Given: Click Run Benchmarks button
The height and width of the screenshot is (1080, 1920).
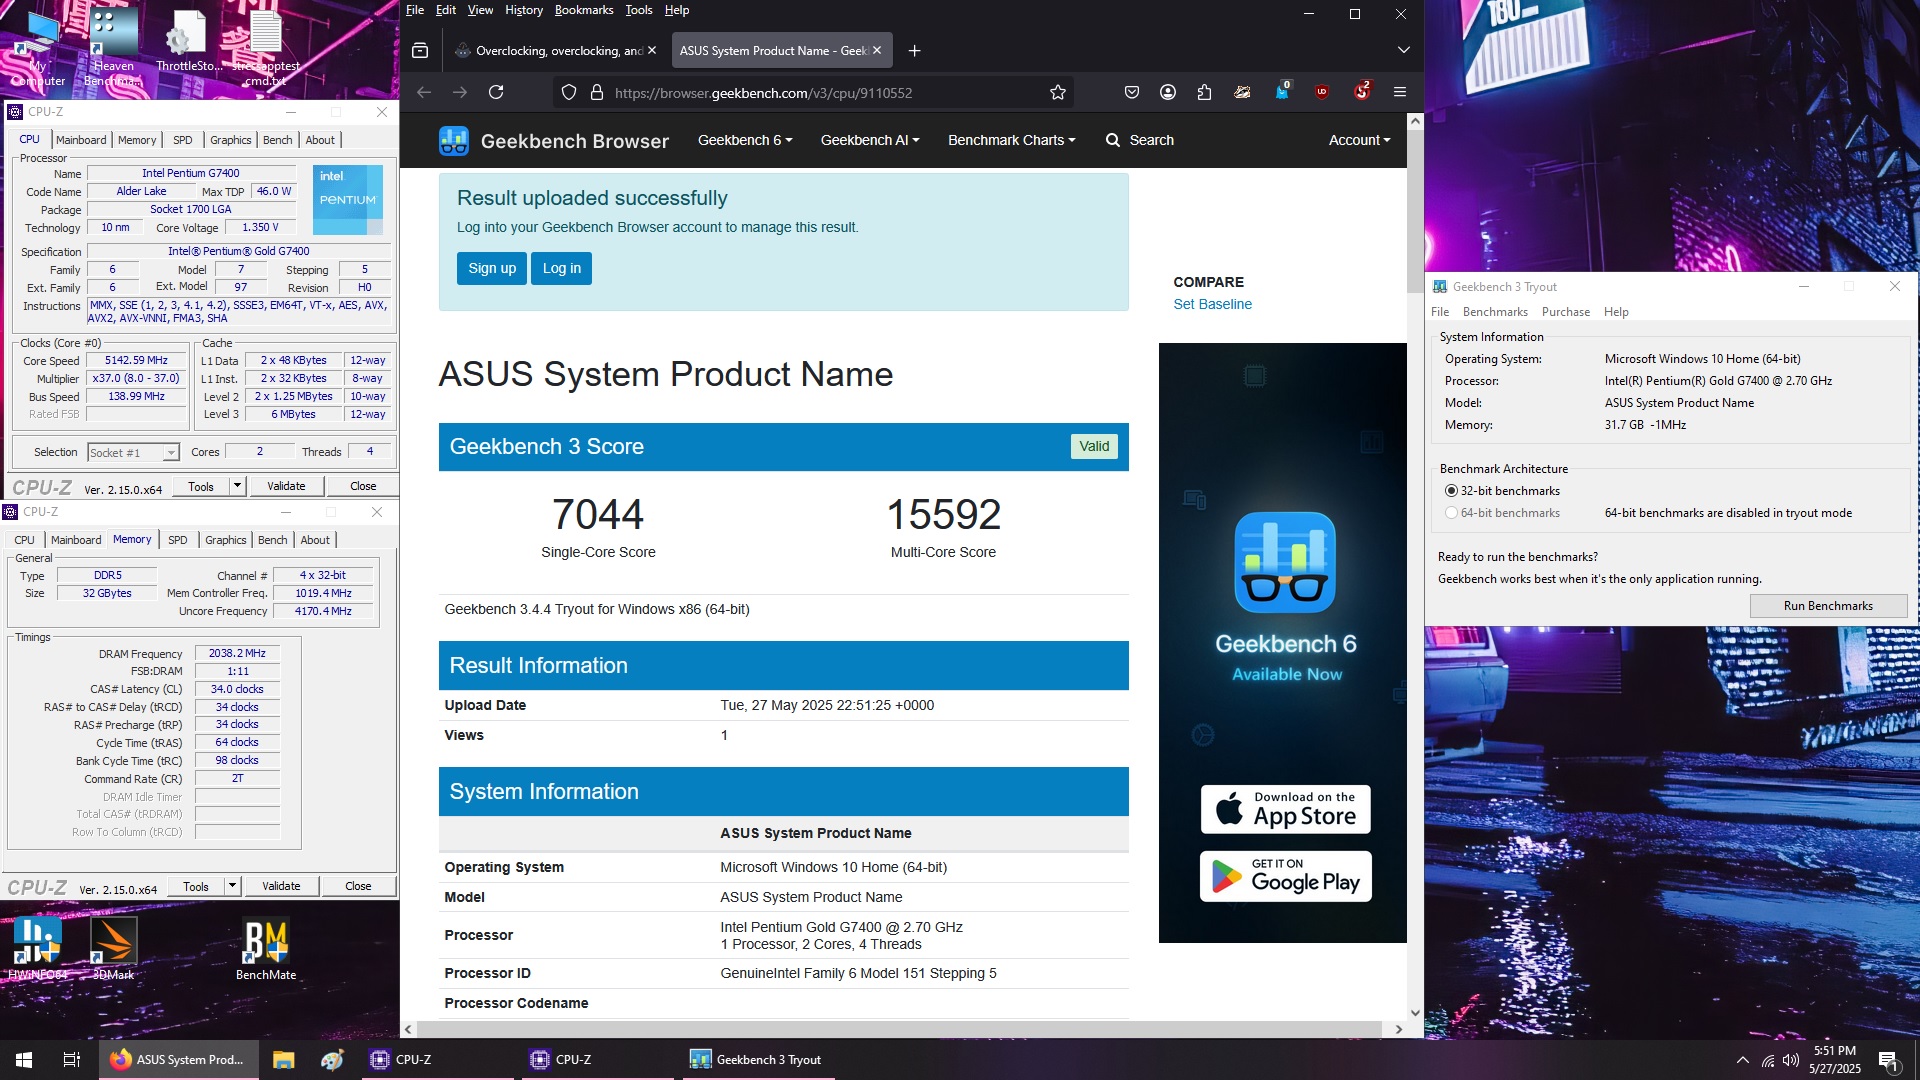Looking at the screenshot, I should click(1828, 606).
